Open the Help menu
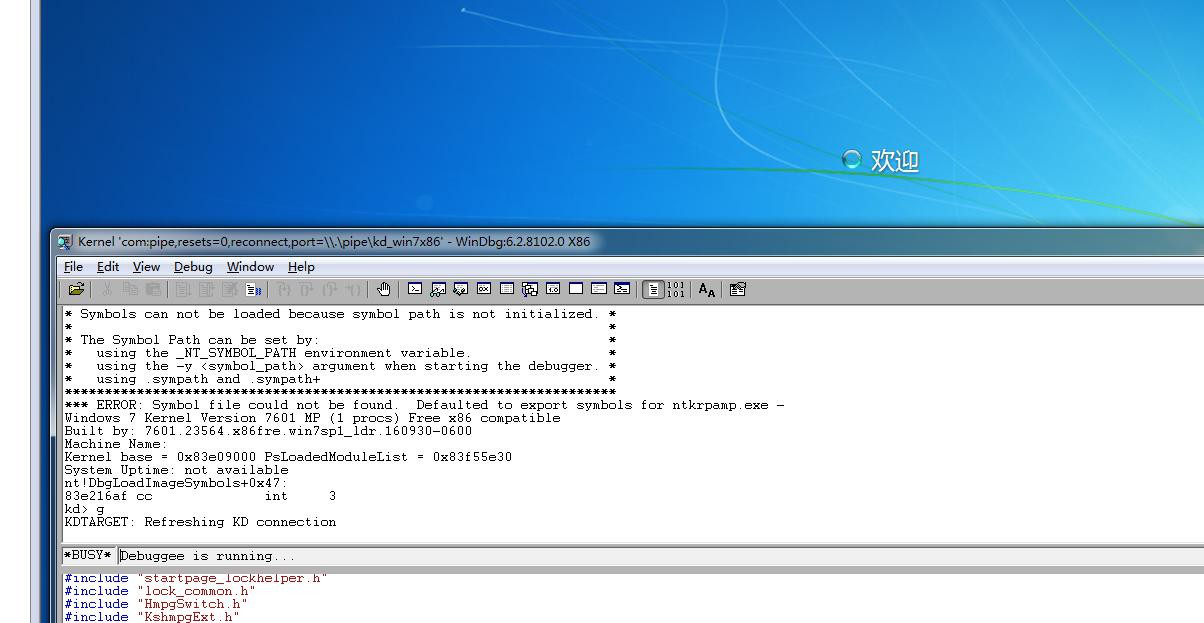The height and width of the screenshot is (623, 1204). (x=301, y=267)
